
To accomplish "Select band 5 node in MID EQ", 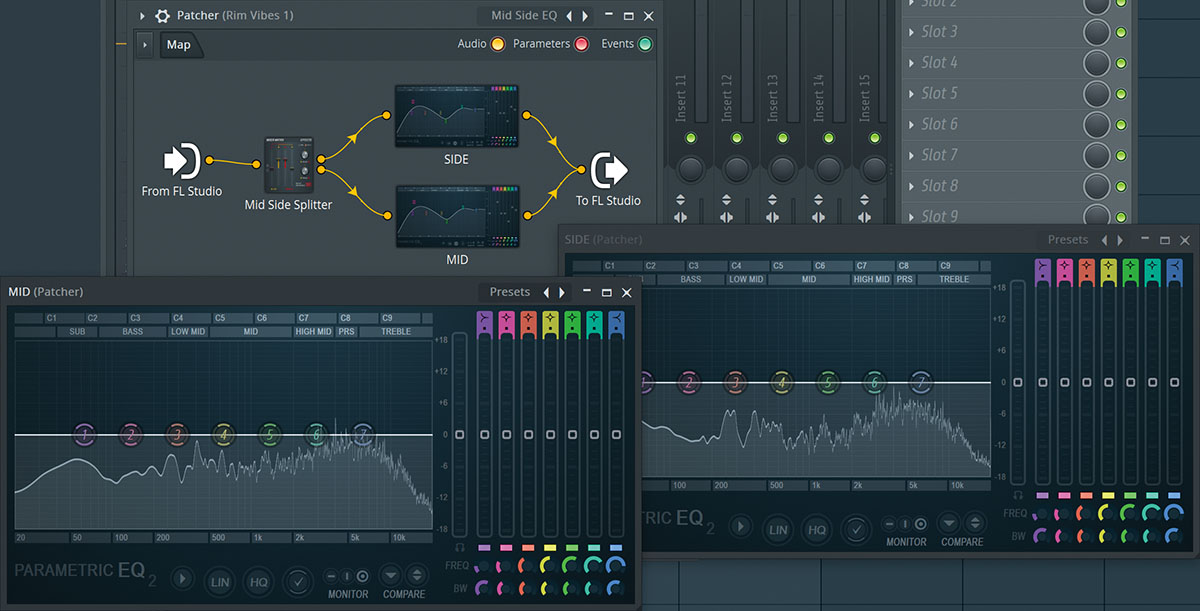I will pos(270,434).
